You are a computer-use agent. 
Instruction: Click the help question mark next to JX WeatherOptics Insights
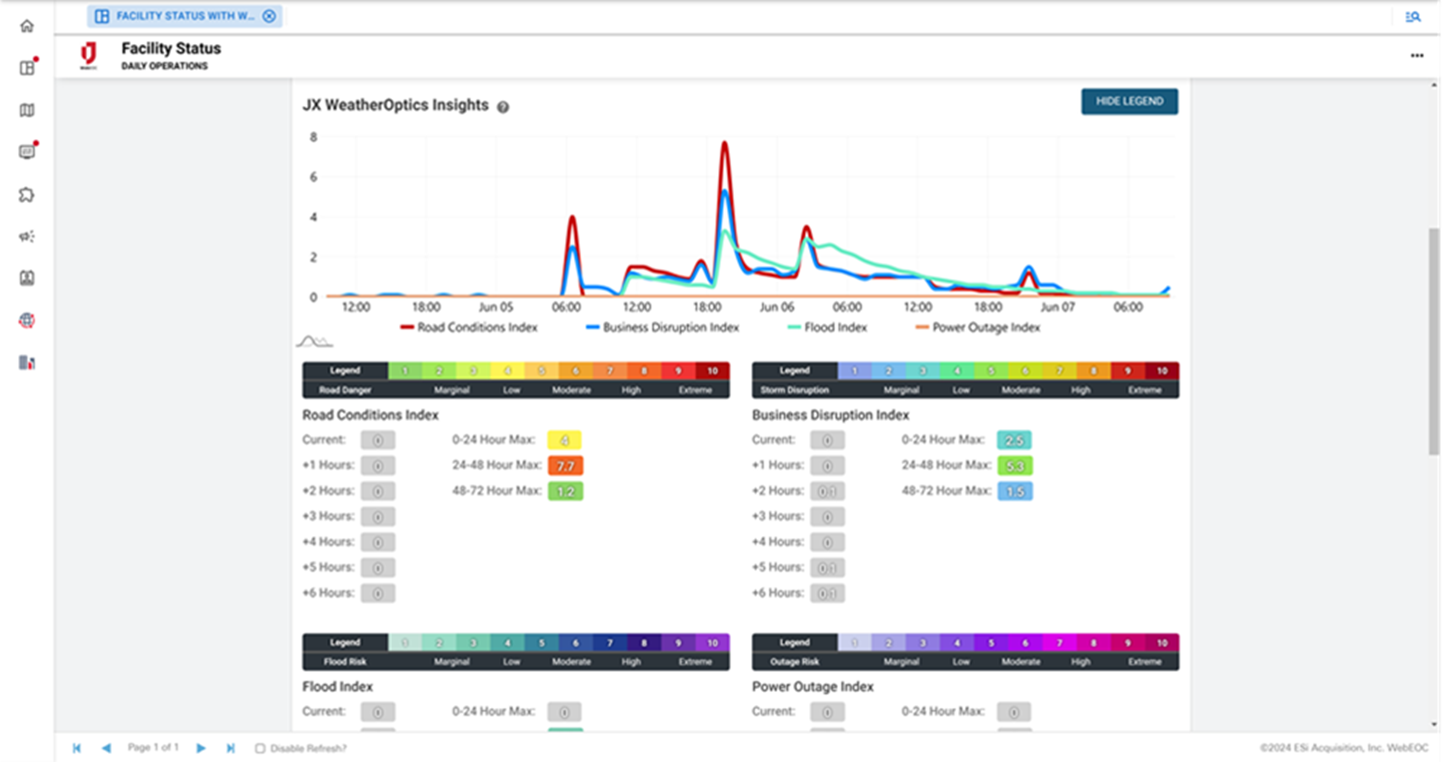(x=503, y=106)
